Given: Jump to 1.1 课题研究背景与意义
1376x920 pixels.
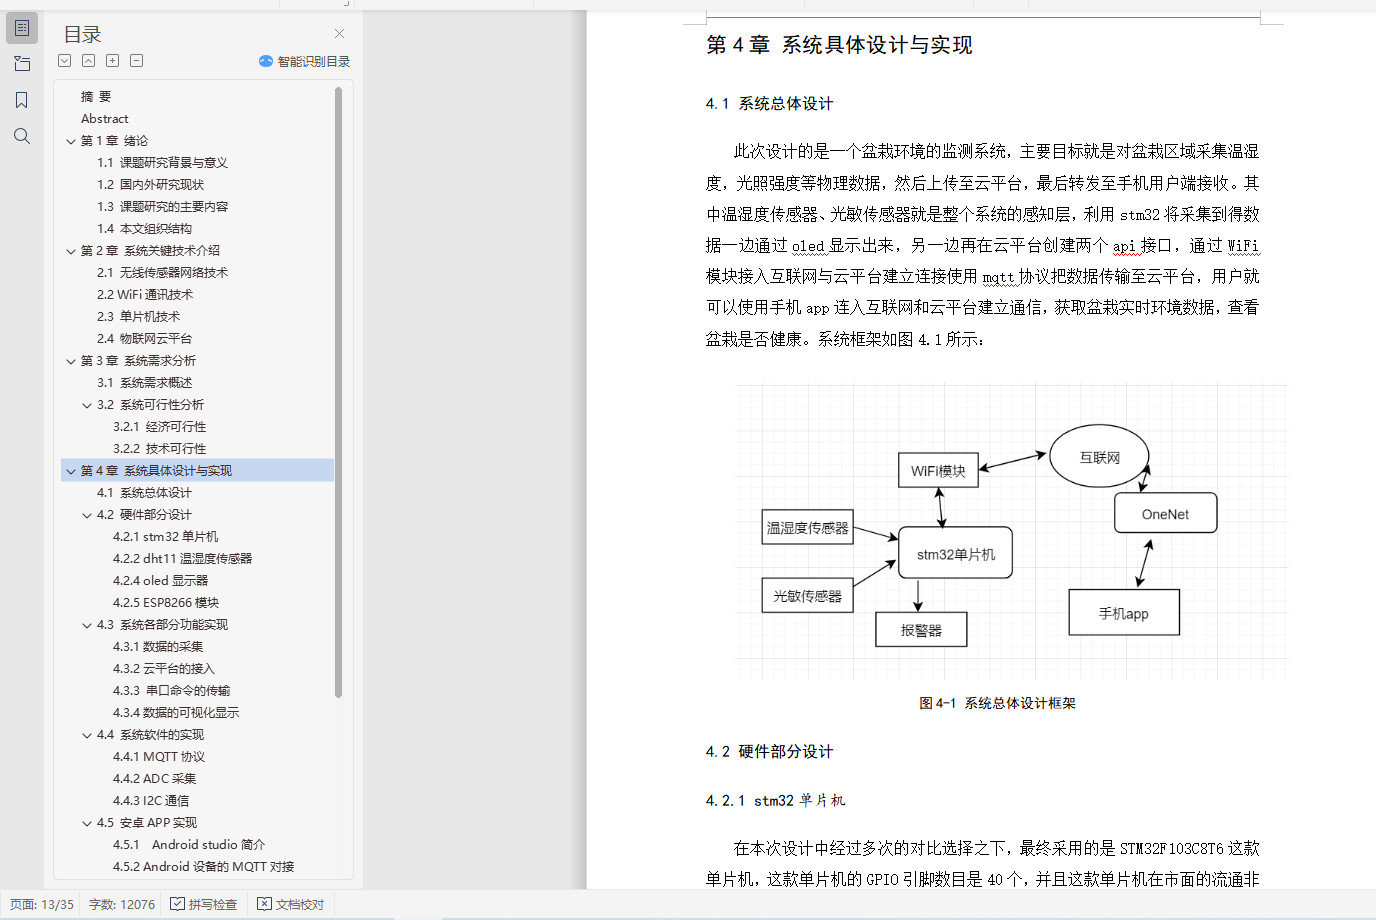Looking at the screenshot, I should (x=162, y=163).
